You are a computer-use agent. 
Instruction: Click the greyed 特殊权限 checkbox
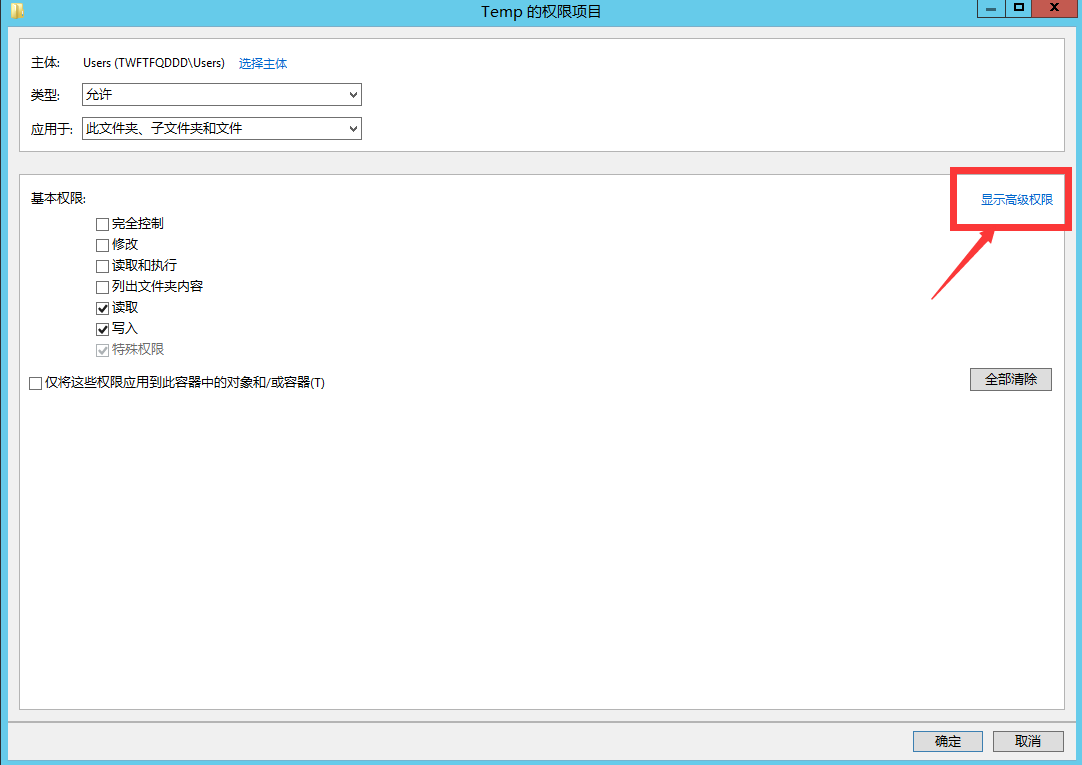[x=102, y=350]
